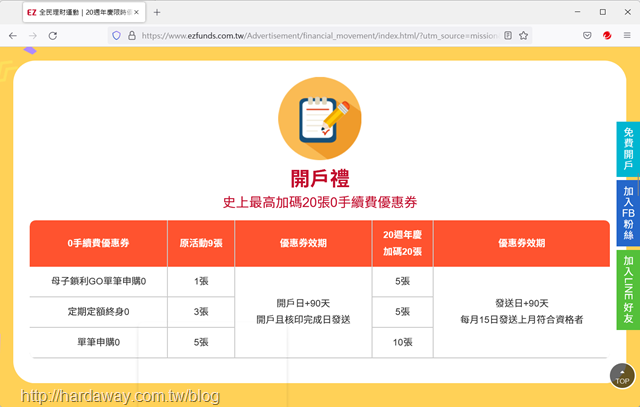Open the Firefox hamburger menu
The image size is (640, 407).
(x=627, y=36)
